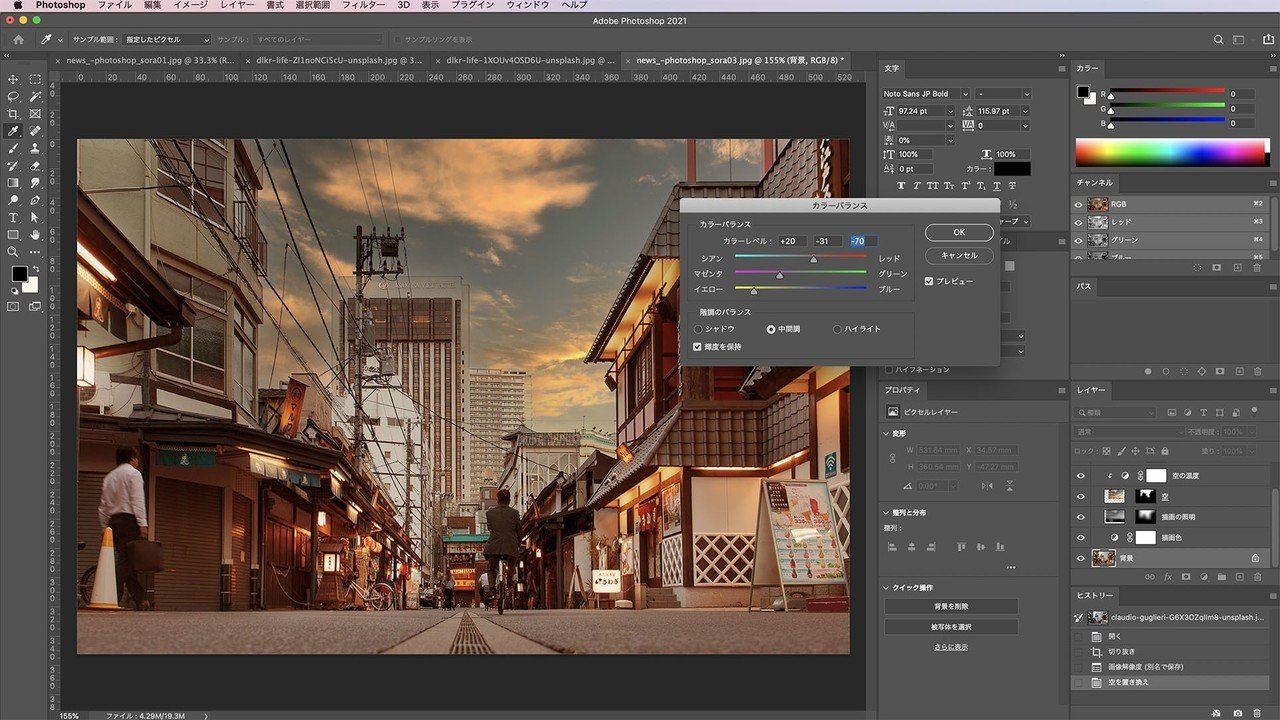Collapse the クイック操作 section

887,588
